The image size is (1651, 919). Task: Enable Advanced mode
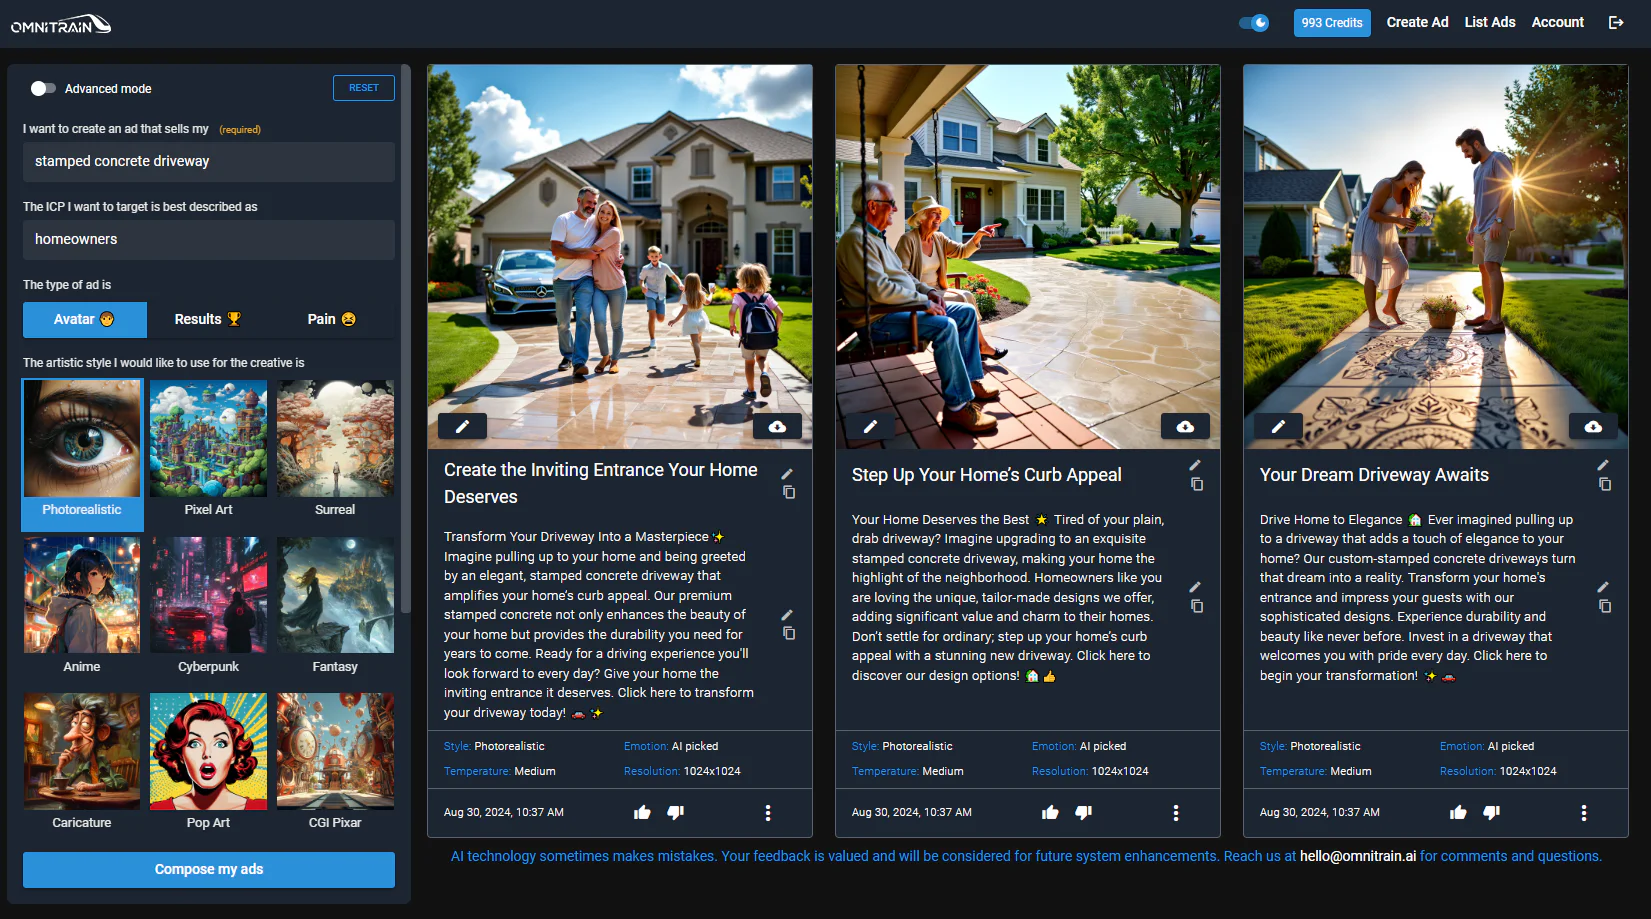pos(43,88)
